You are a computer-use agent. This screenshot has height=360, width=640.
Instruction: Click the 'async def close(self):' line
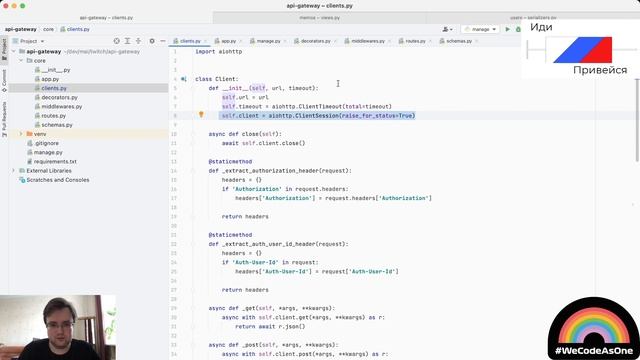pos(245,134)
